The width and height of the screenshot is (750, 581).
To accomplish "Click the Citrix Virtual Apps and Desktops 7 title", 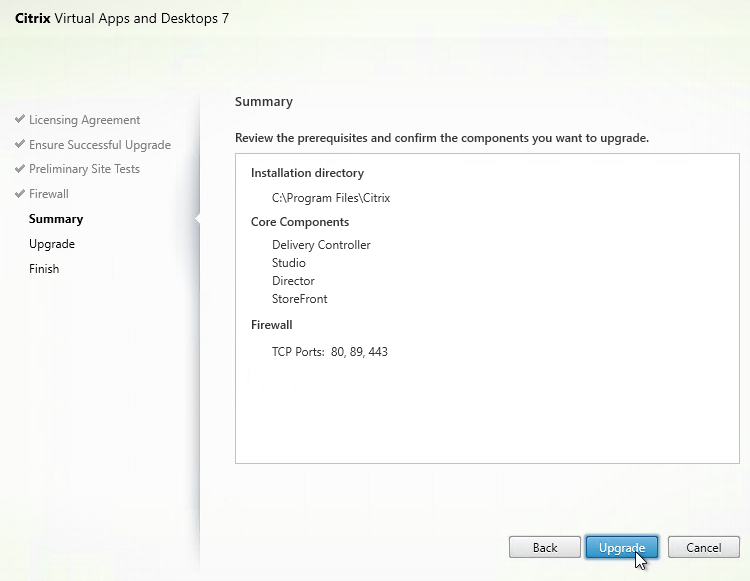I will (x=122, y=19).
